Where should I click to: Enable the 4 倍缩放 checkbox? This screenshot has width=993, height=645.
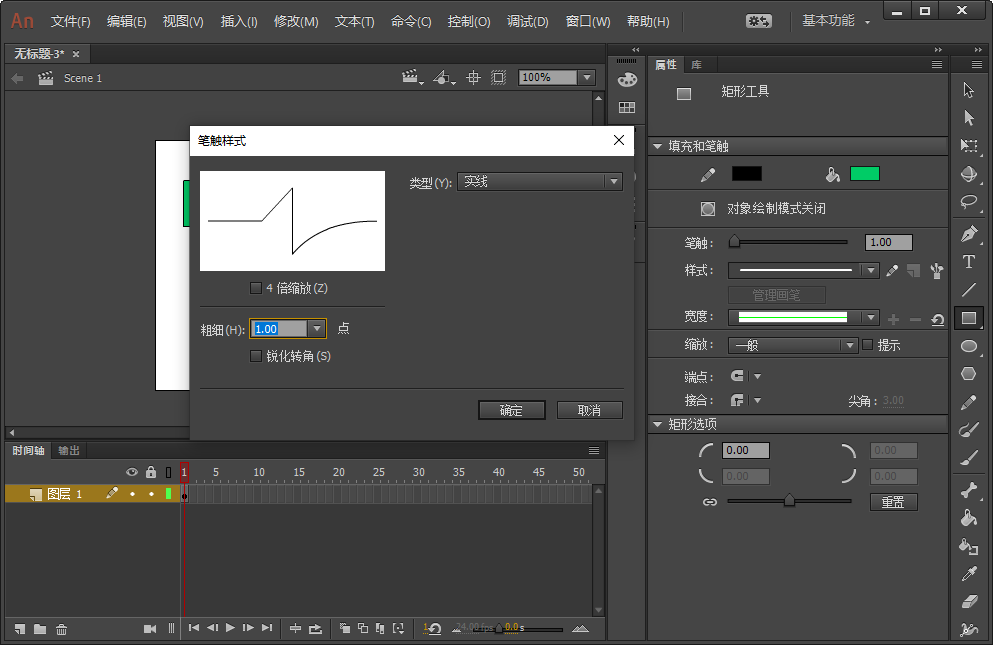coord(256,286)
